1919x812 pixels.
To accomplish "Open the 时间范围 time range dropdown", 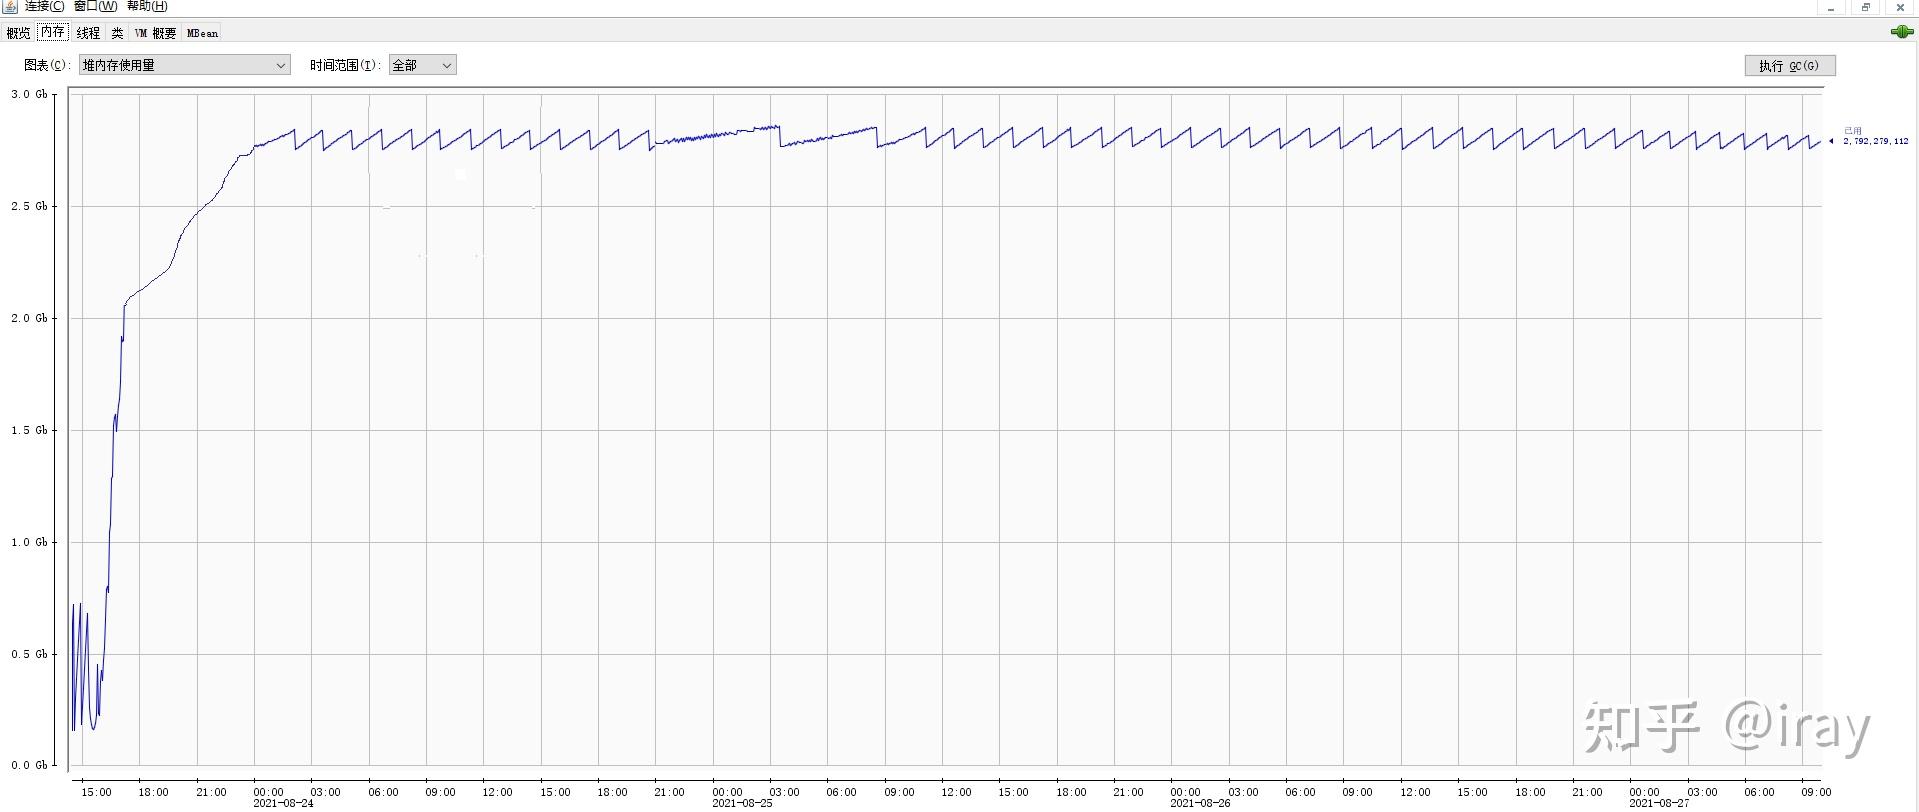I will pyautogui.click(x=423, y=65).
